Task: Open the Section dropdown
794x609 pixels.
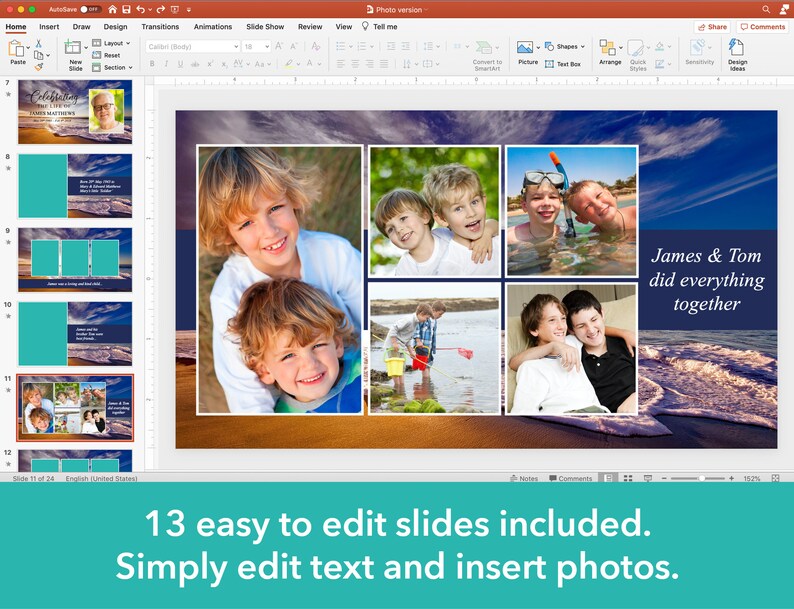Action: click(x=112, y=67)
